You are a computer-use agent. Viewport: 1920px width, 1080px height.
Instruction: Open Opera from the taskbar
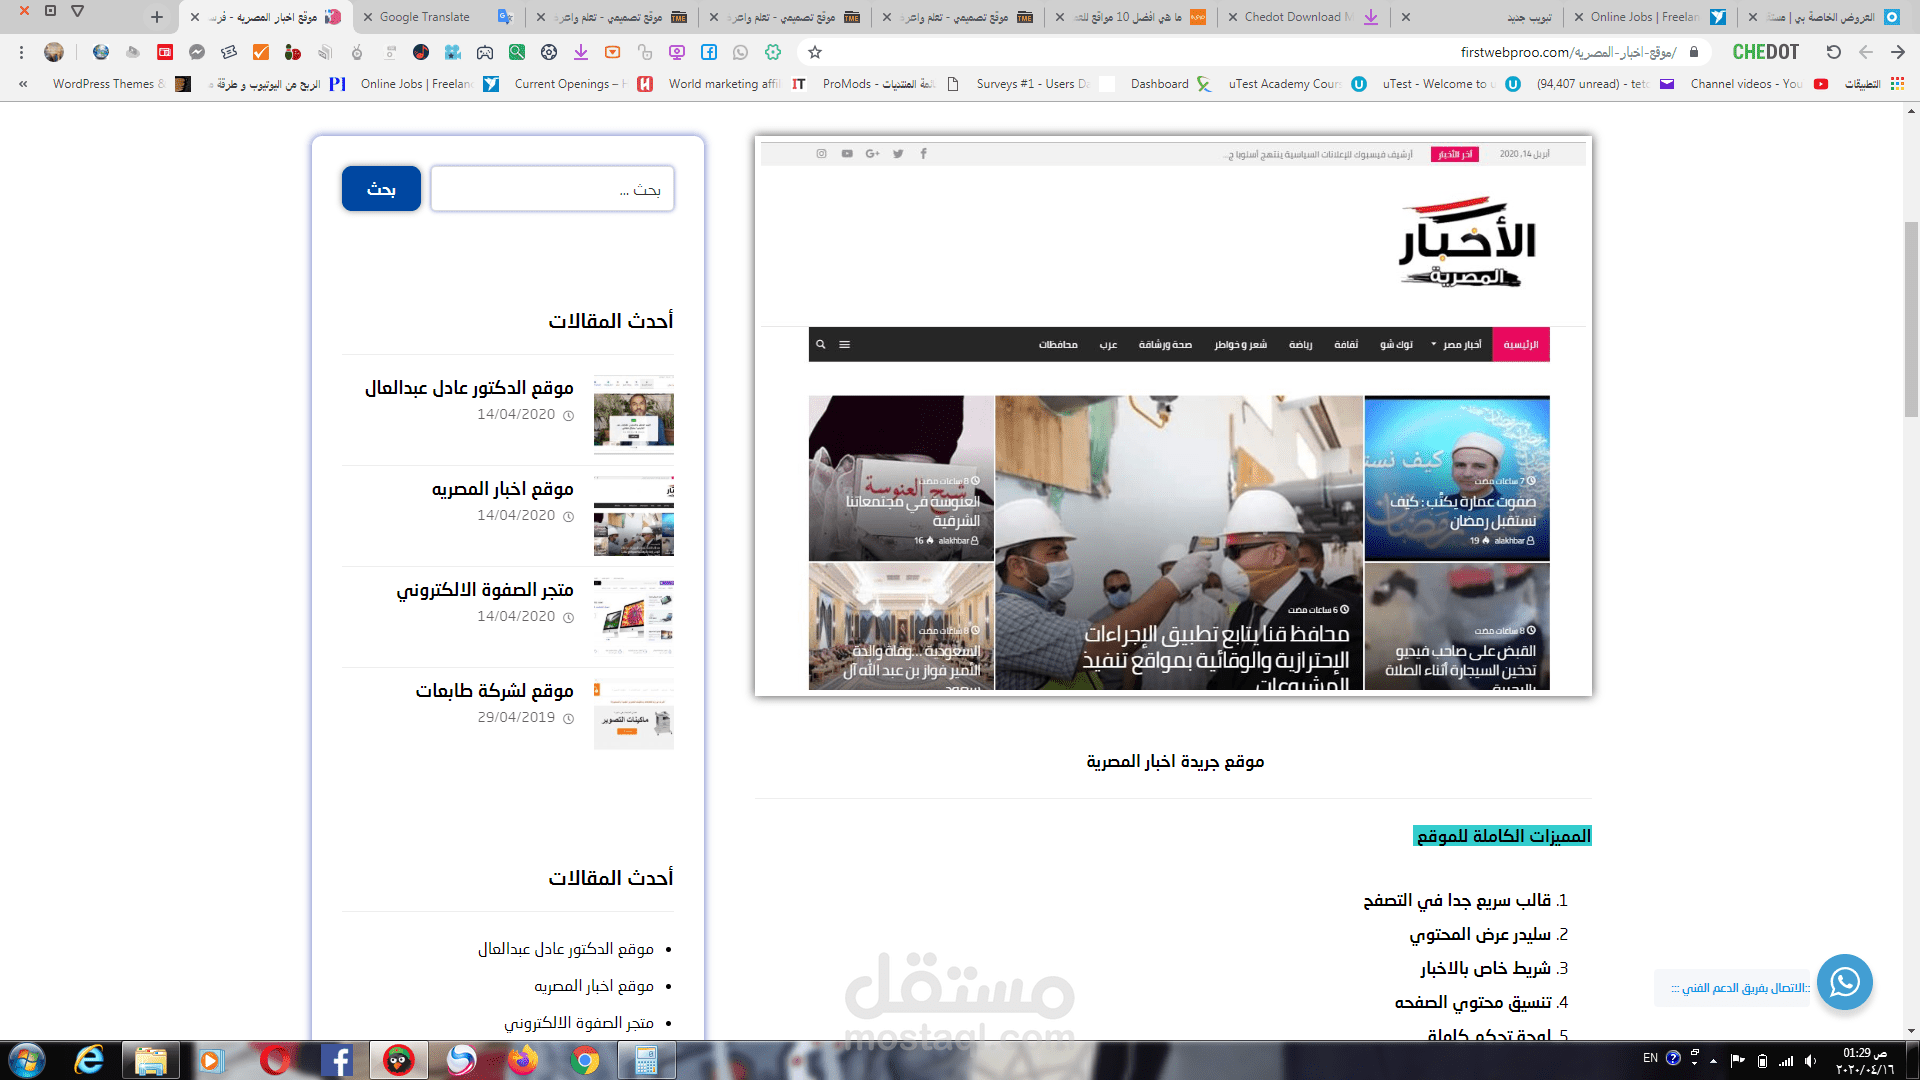[274, 1060]
